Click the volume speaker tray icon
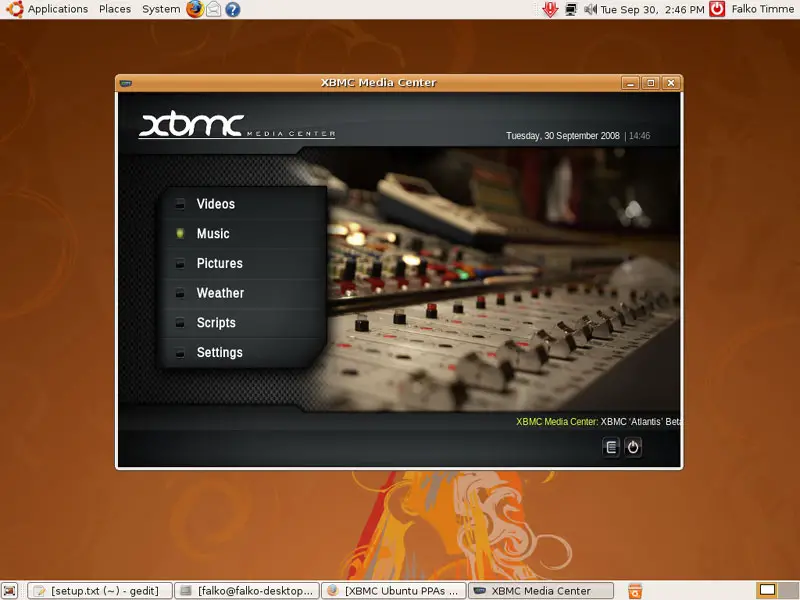Image resolution: width=800 pixels, height=600 pixels. [590, 9]
